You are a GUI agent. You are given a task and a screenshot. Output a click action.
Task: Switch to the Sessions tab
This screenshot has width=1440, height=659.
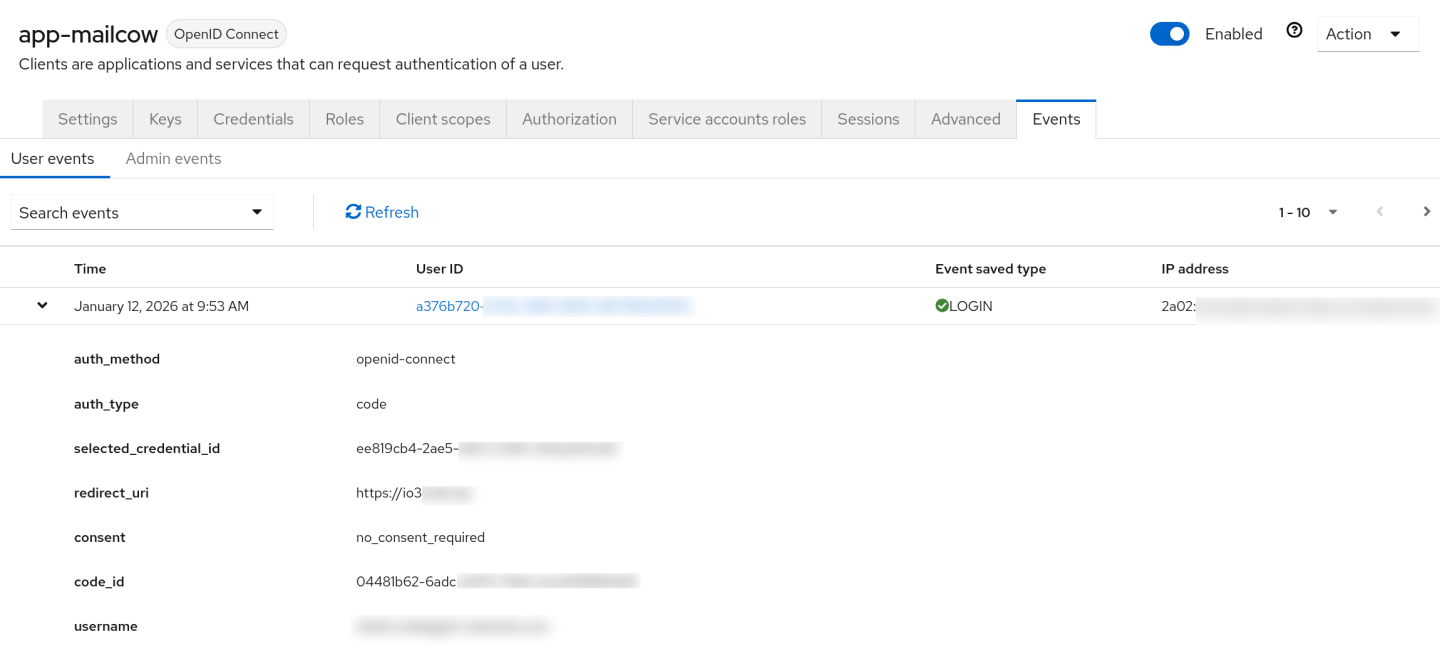[x=867, y=118]
